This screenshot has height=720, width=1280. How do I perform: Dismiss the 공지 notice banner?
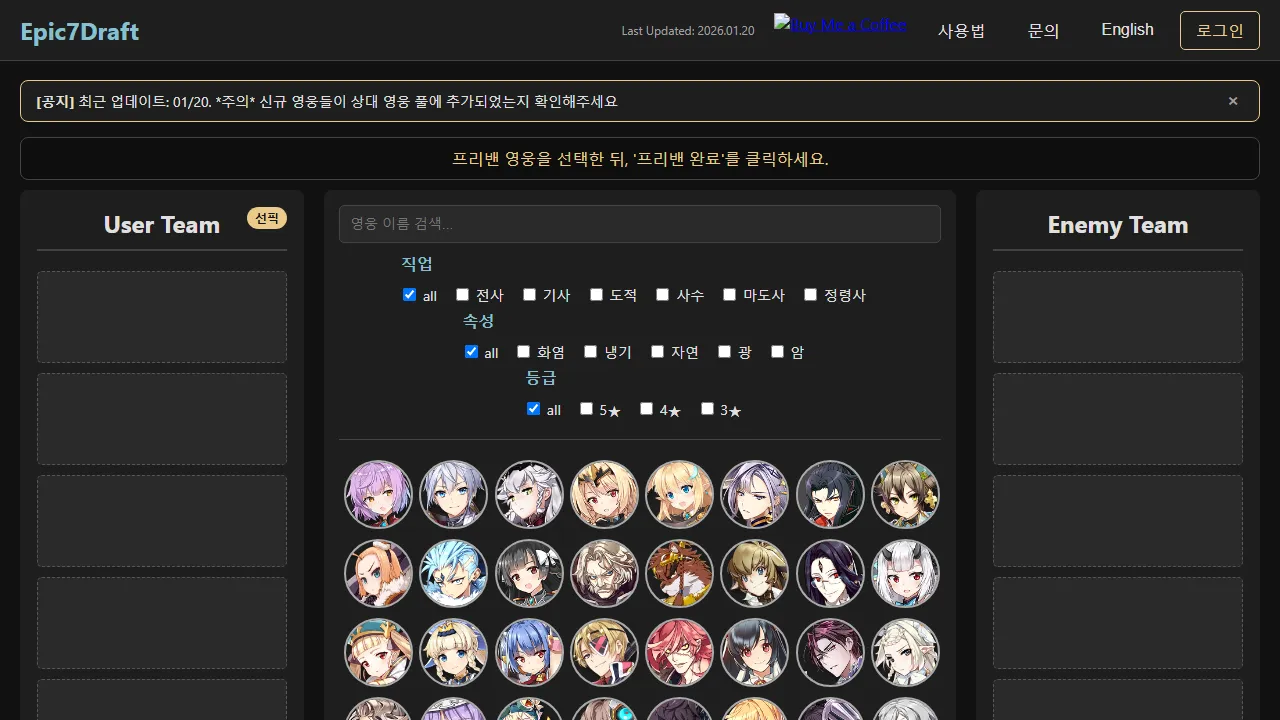pyautogui.click(x=1233, y=101)
